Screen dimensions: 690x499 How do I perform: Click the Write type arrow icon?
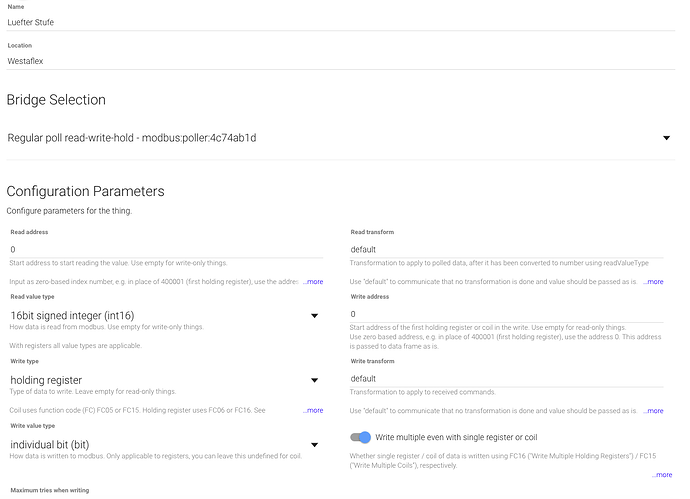(314, 379)
